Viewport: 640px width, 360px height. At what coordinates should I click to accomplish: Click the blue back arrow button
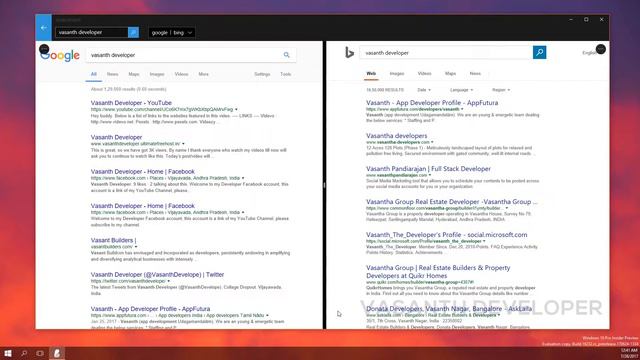pos(43,28)
